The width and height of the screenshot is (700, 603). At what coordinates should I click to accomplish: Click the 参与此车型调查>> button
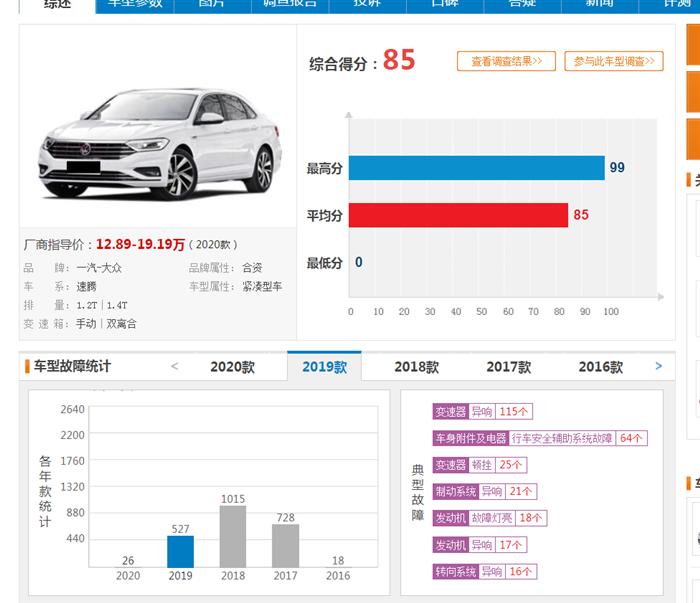[614, 61]
